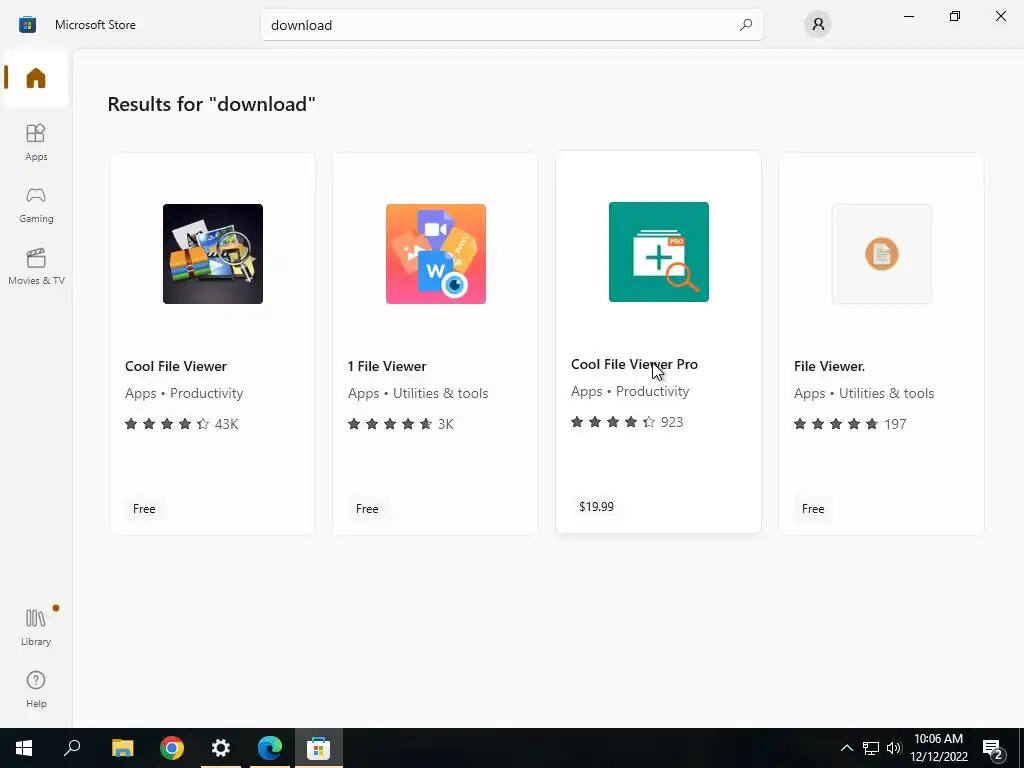Click the 'File Viewer.' title
This screenshot has width=1024, height=768.
pos(829,366)
